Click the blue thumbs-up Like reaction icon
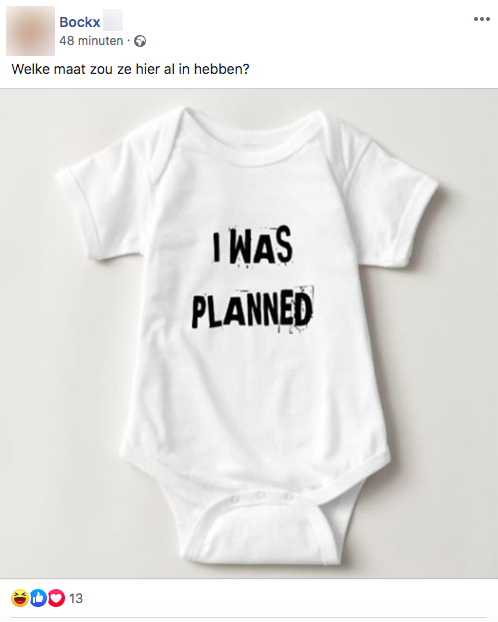This screenshot has height=622, width=498. [38, 598]
